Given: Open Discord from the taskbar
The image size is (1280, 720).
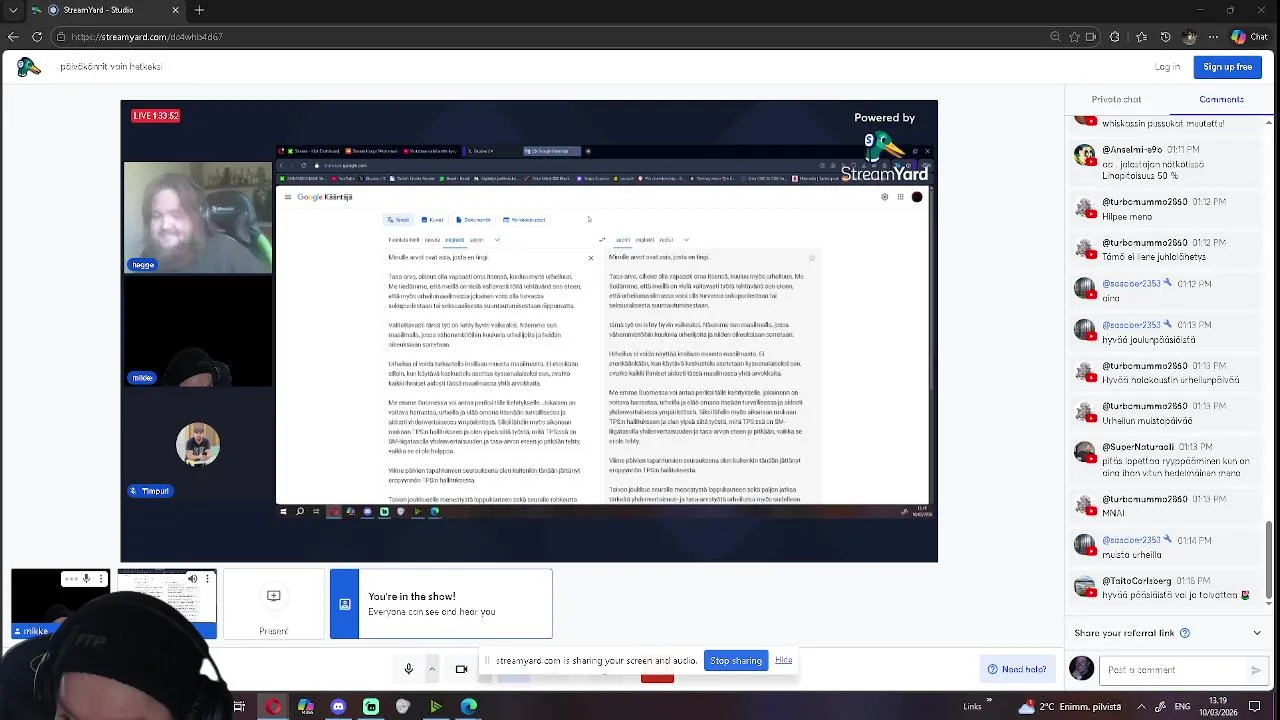Looking at the screenshot, I should point(338,707).
